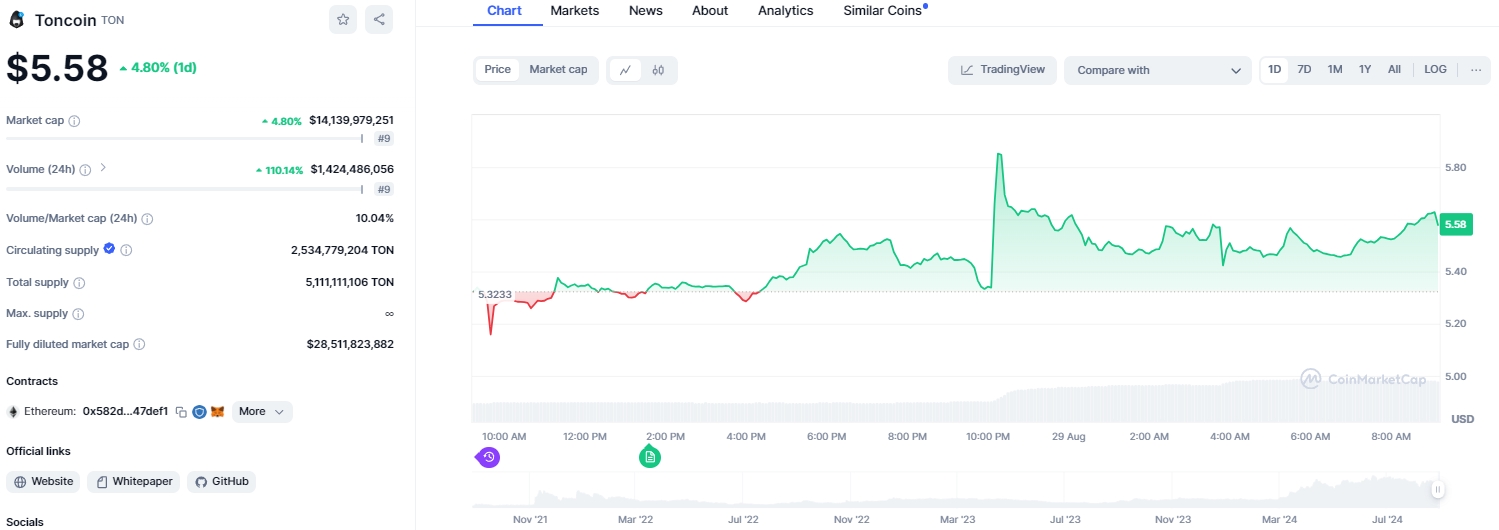Open Total supply info icon
This screenshot has width=1499, height=530.
click(x=79, y=283)
